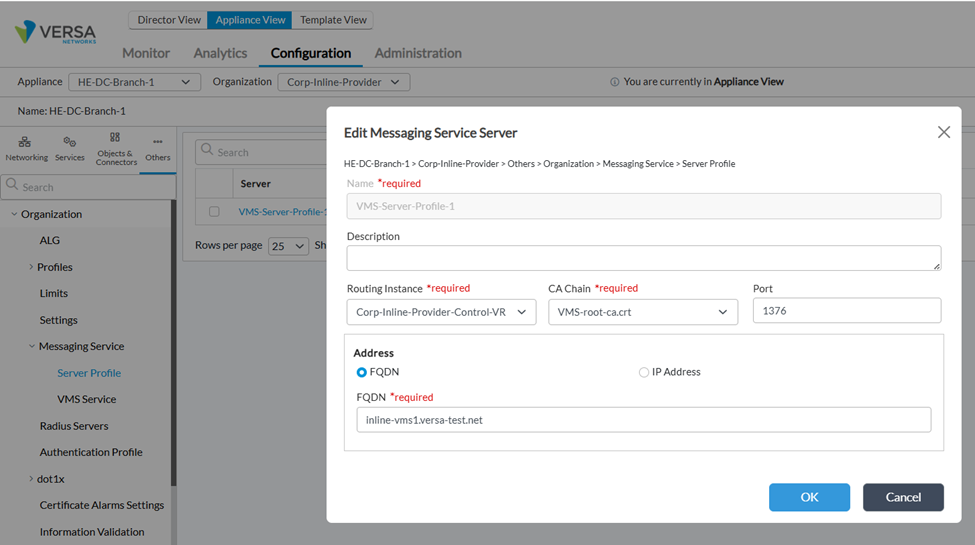Select Server Profile in the tree

(89, 373)
